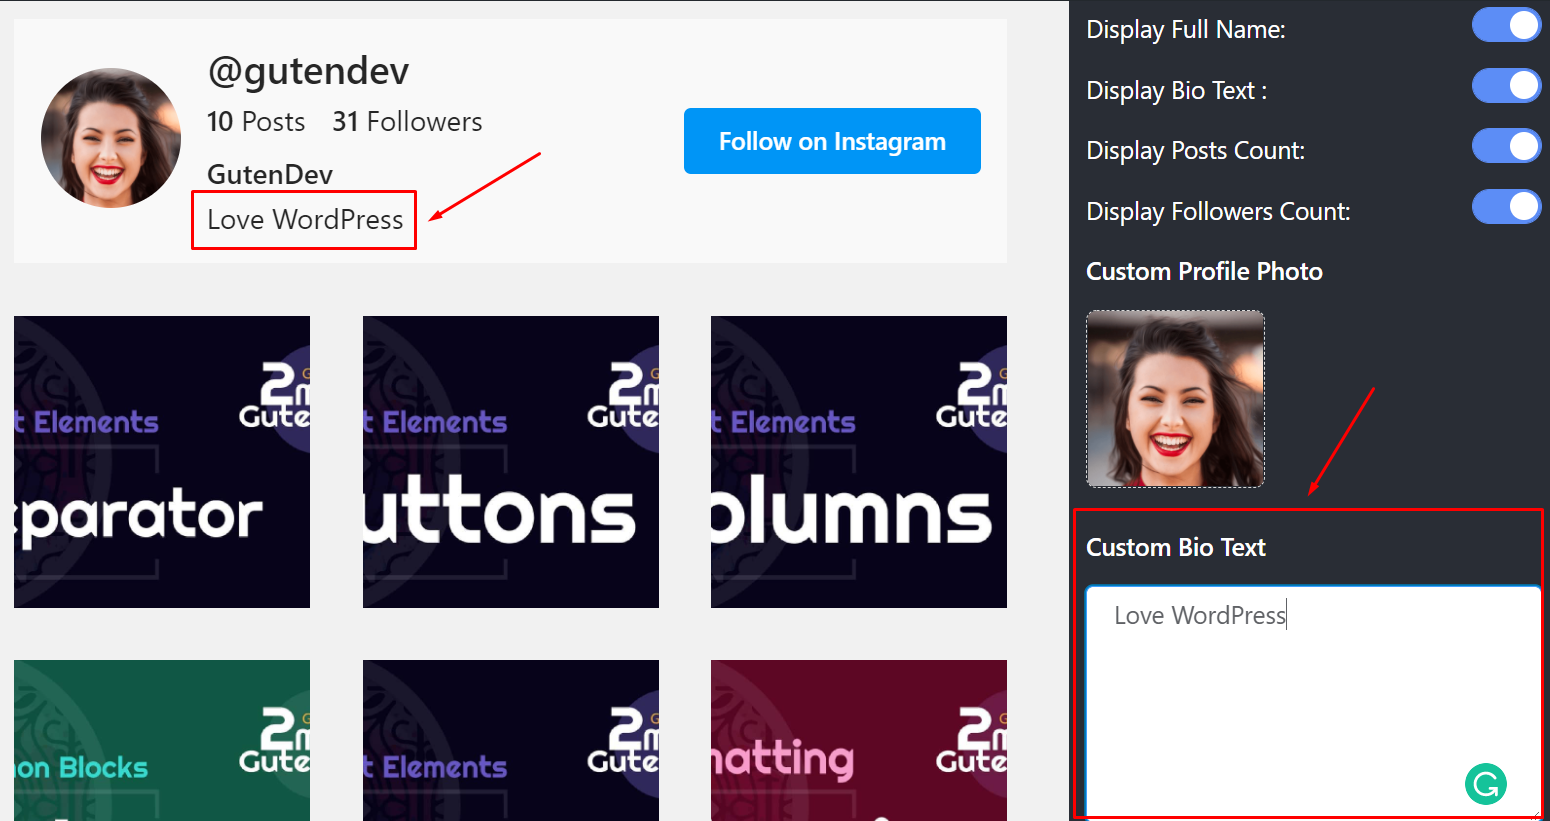Image resolution: width=1550 pixels, height=821 pixels.
Task: Open the second-row dark Elements post thumbnail
Action: click(511, 740)
